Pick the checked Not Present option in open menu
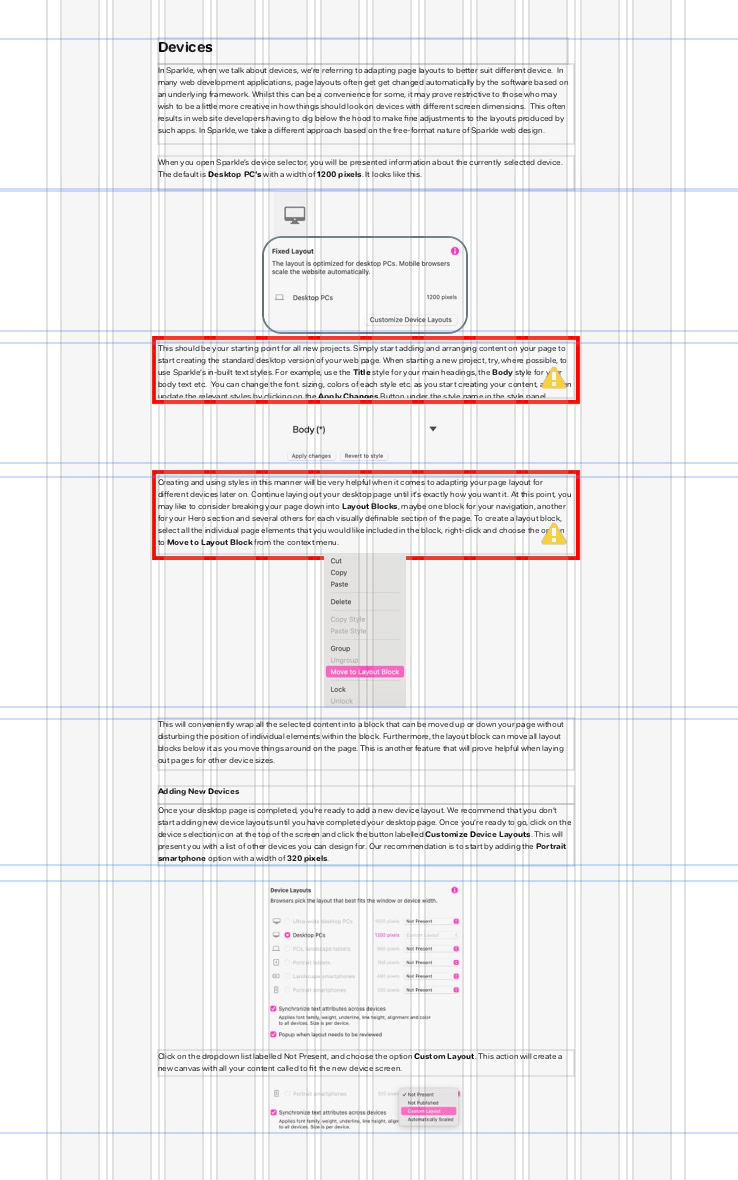The height and width of the screenshot is (1180, 738). point(428,1094)
